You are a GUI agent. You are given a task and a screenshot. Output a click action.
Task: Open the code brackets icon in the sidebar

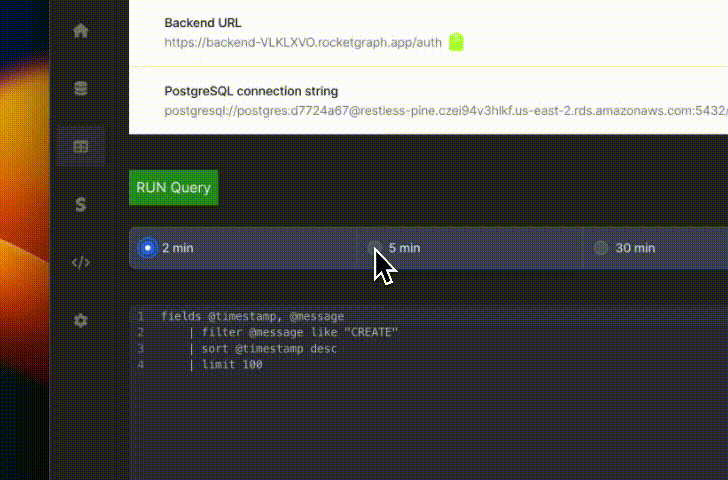(81, 262)
